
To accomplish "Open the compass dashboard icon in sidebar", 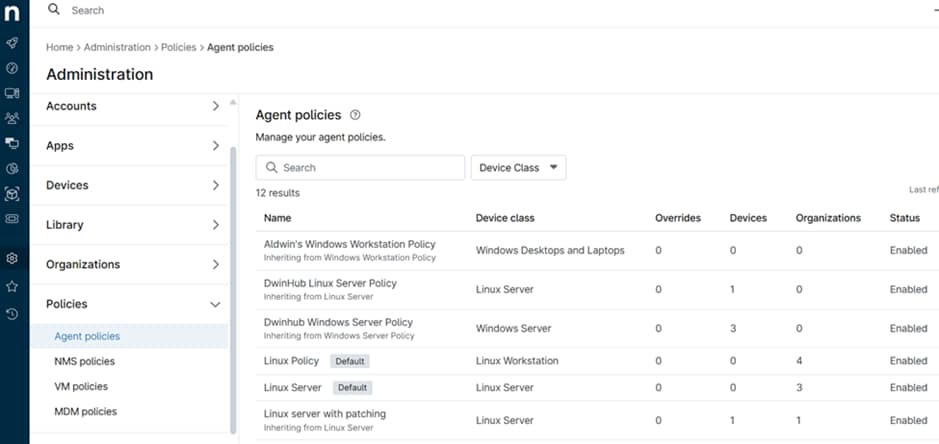I will tap(12, 68).
